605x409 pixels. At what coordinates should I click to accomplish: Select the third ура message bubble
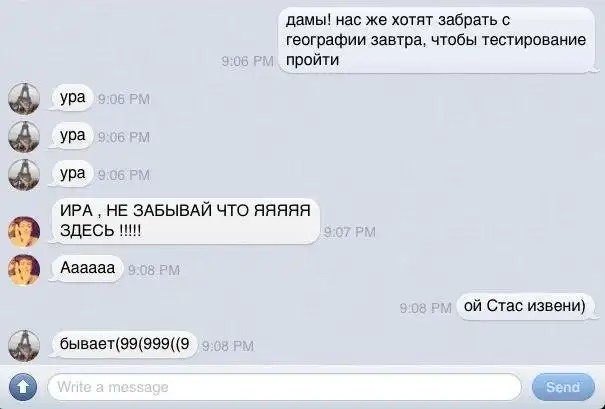(x=71, y=174)
